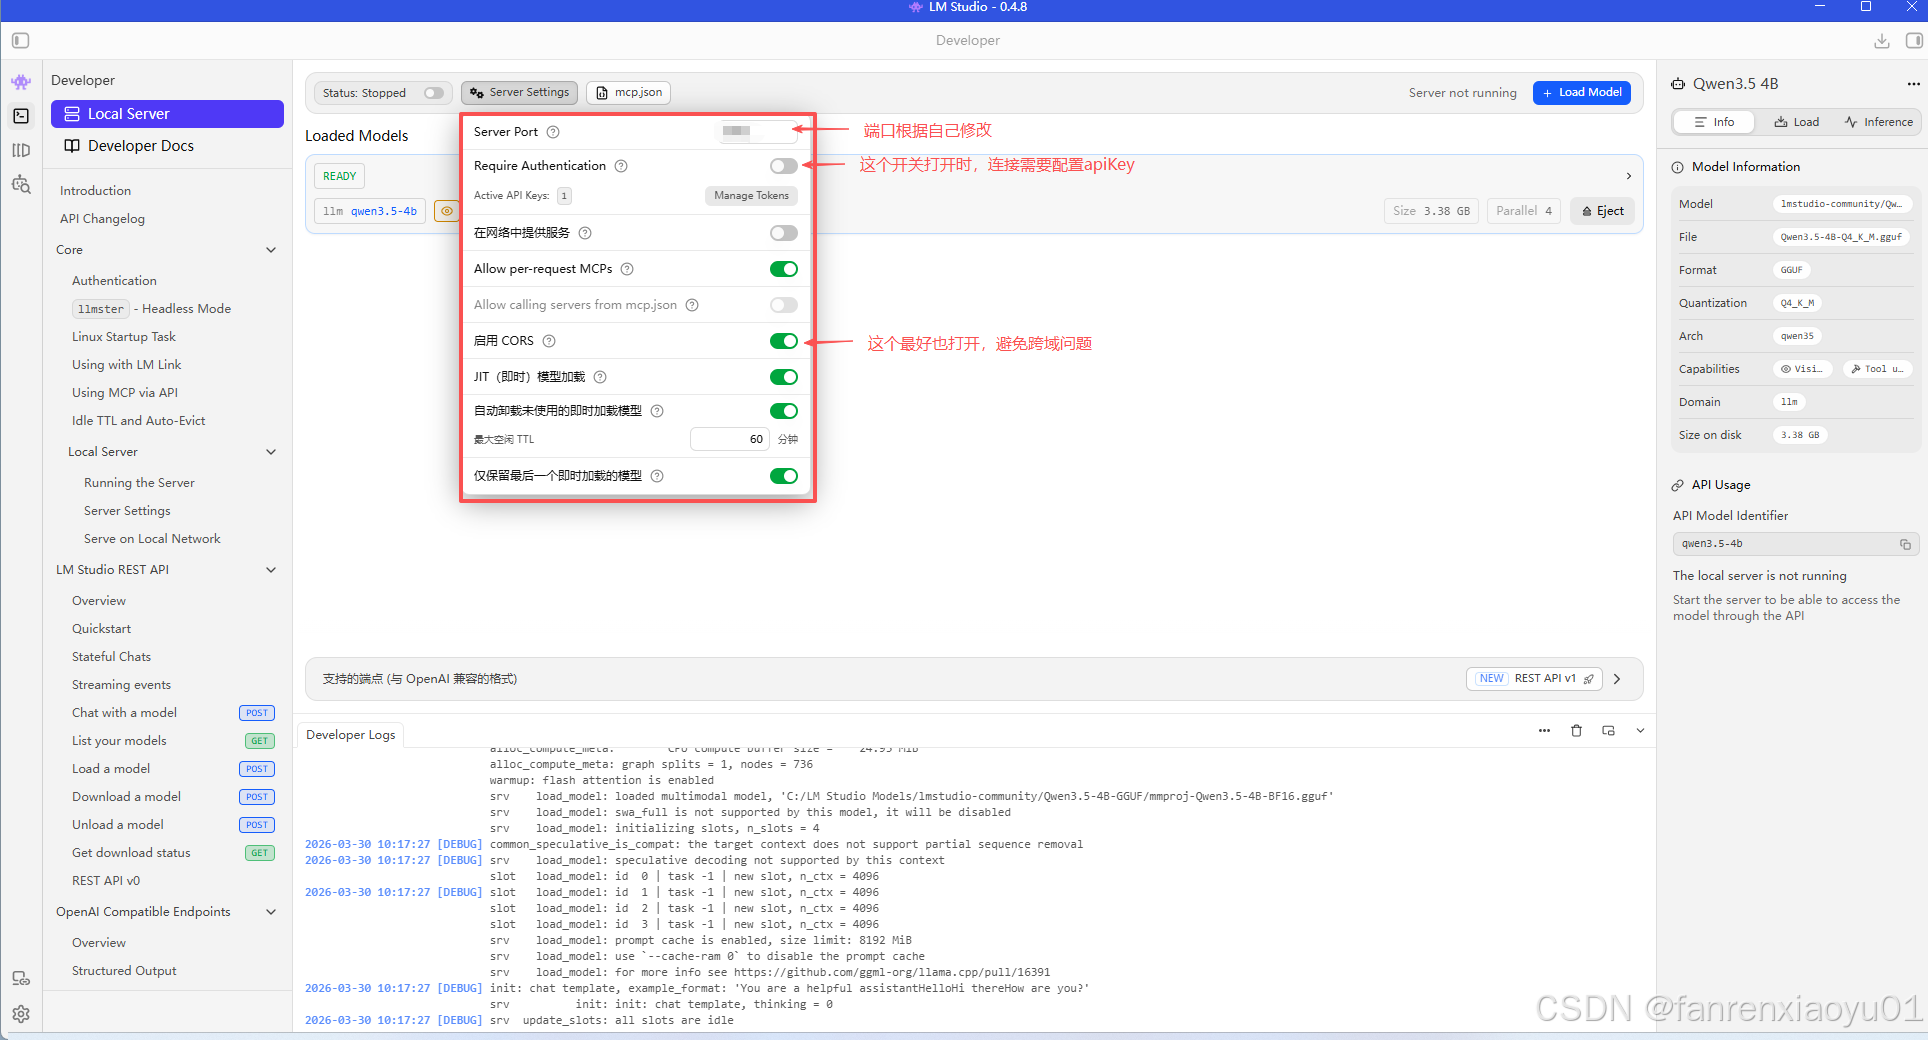Select the Inference tab
Viewport: 1928px width, 1040px height.
(1878, 122)
